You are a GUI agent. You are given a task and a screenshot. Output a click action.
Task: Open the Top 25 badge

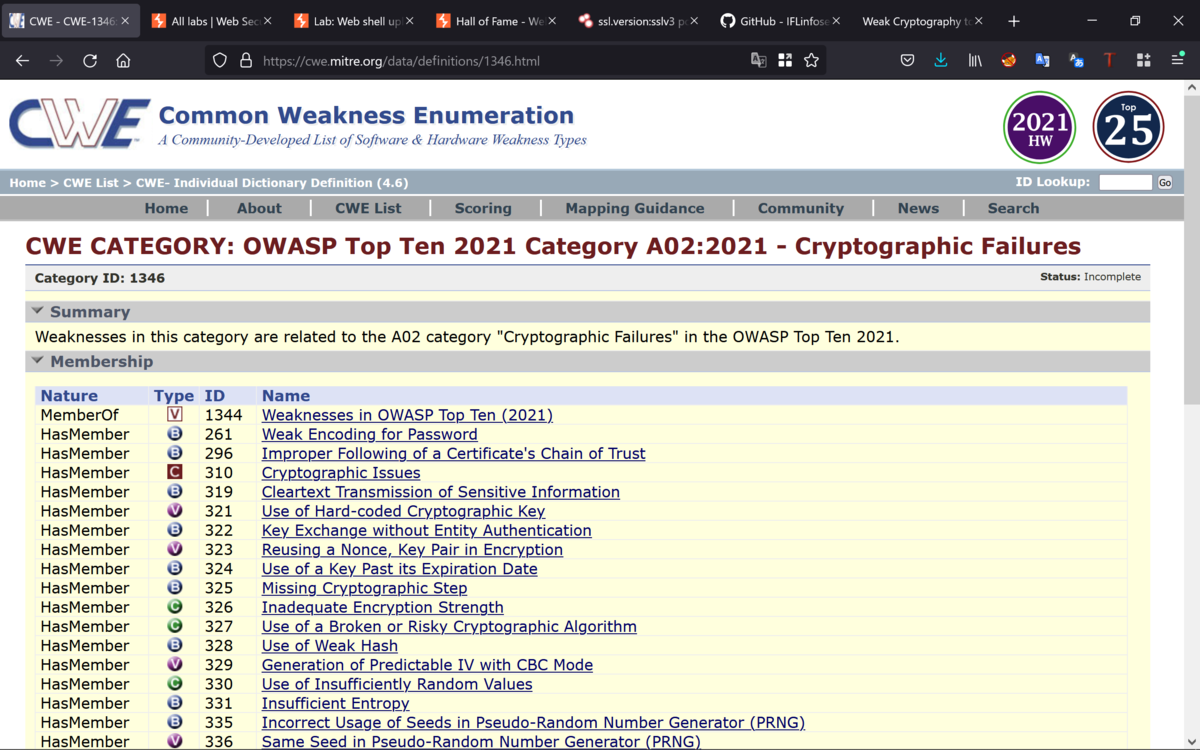coord(1128,127)
